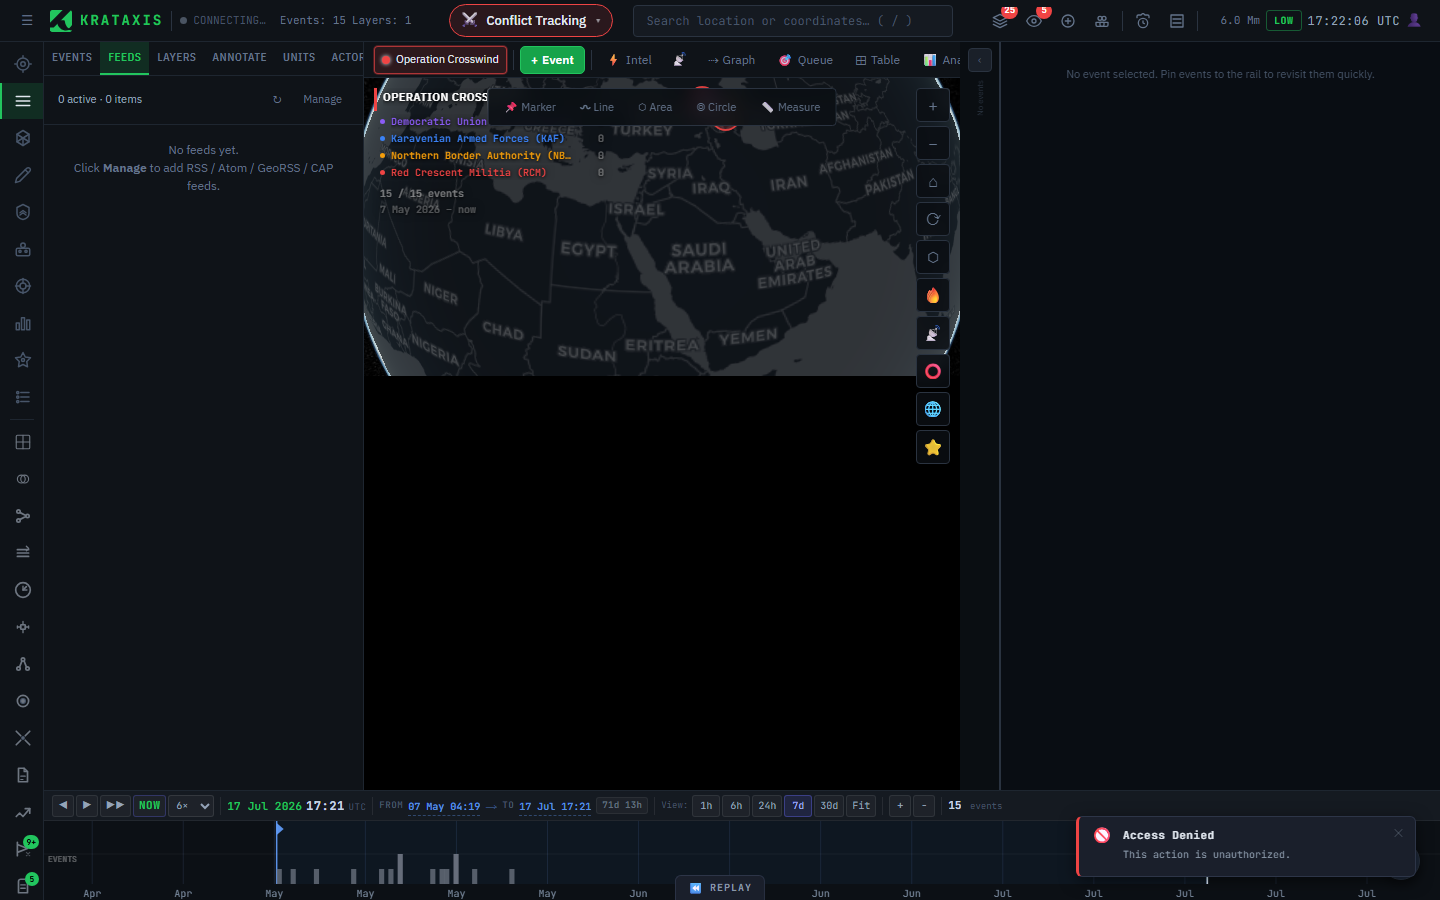Toggle the red ring map control
1440x900 pixels.
(933, 371)
